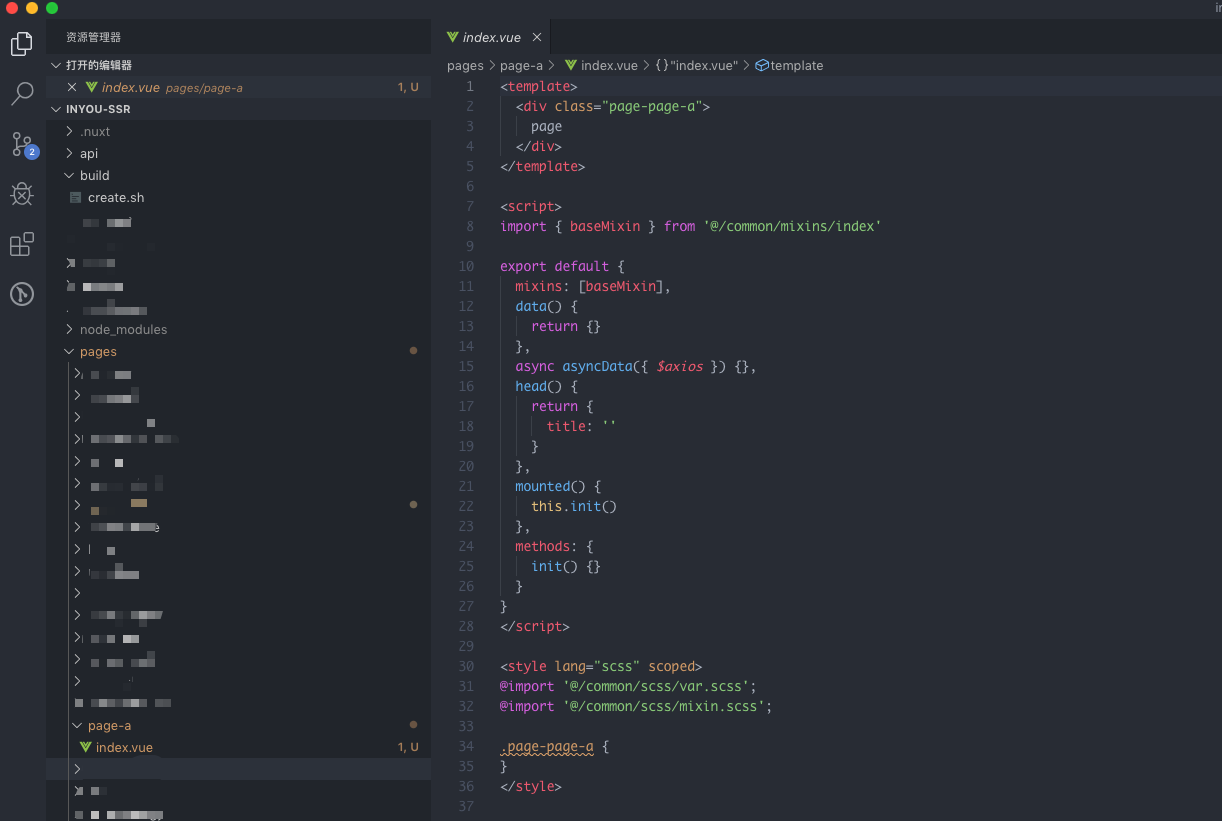Expand the .nuxt folder
The image size is (1222, 821).
click(x=95, y=132)
